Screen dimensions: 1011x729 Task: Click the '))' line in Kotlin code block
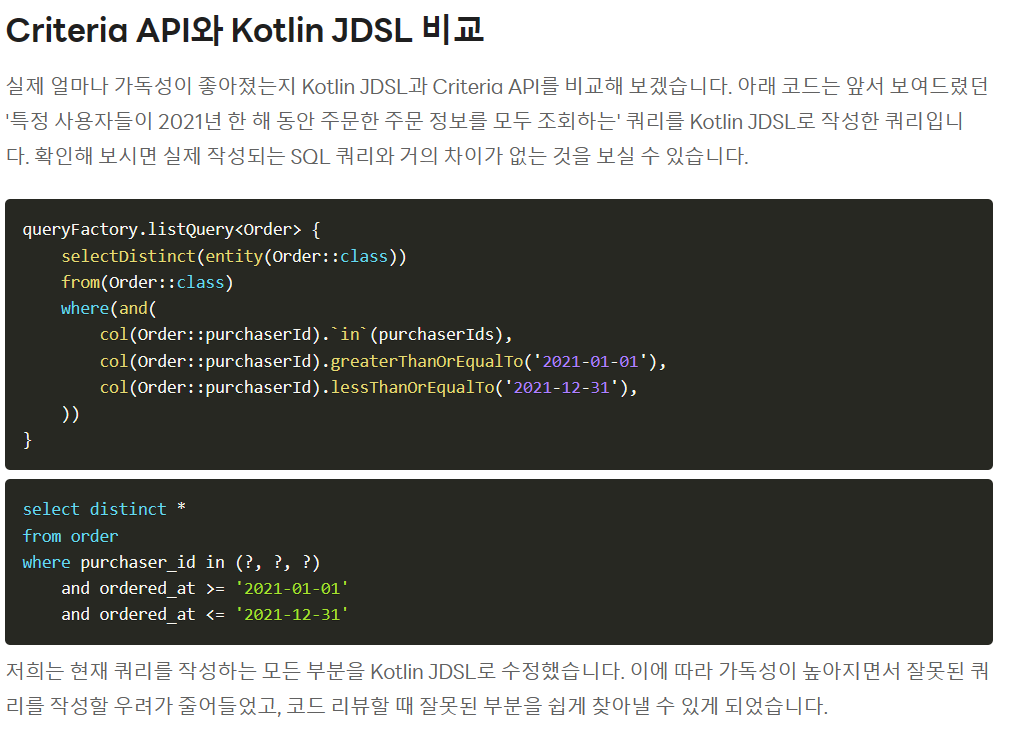point(70,414)
